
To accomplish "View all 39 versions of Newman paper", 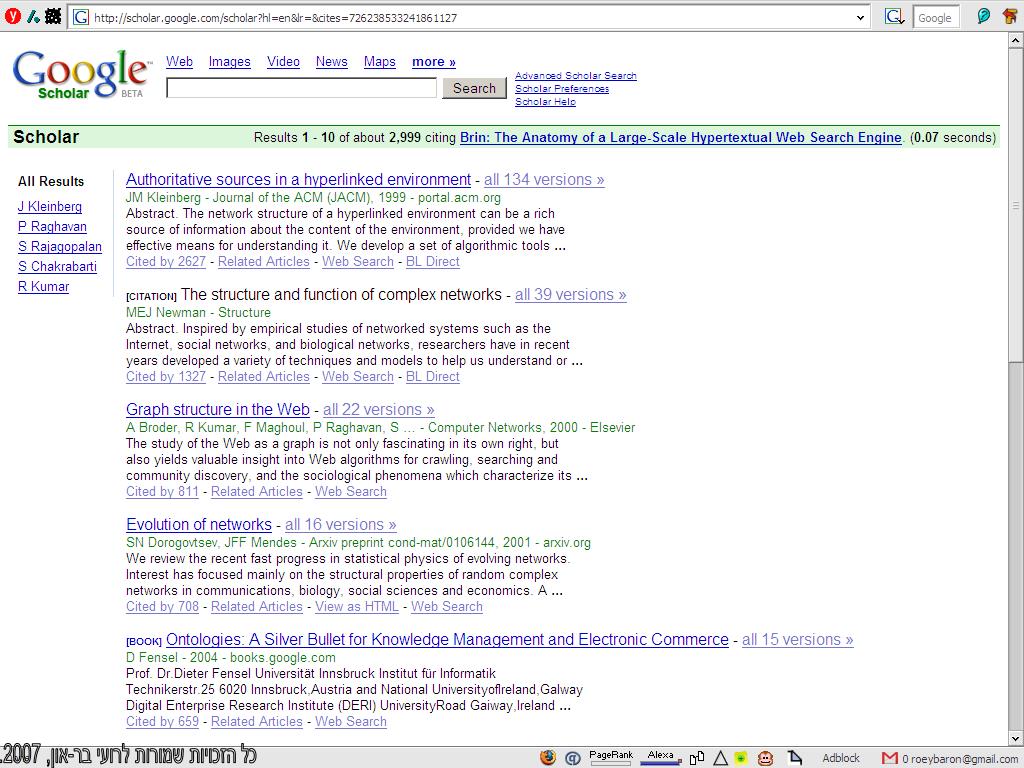I will pos(571,295).
